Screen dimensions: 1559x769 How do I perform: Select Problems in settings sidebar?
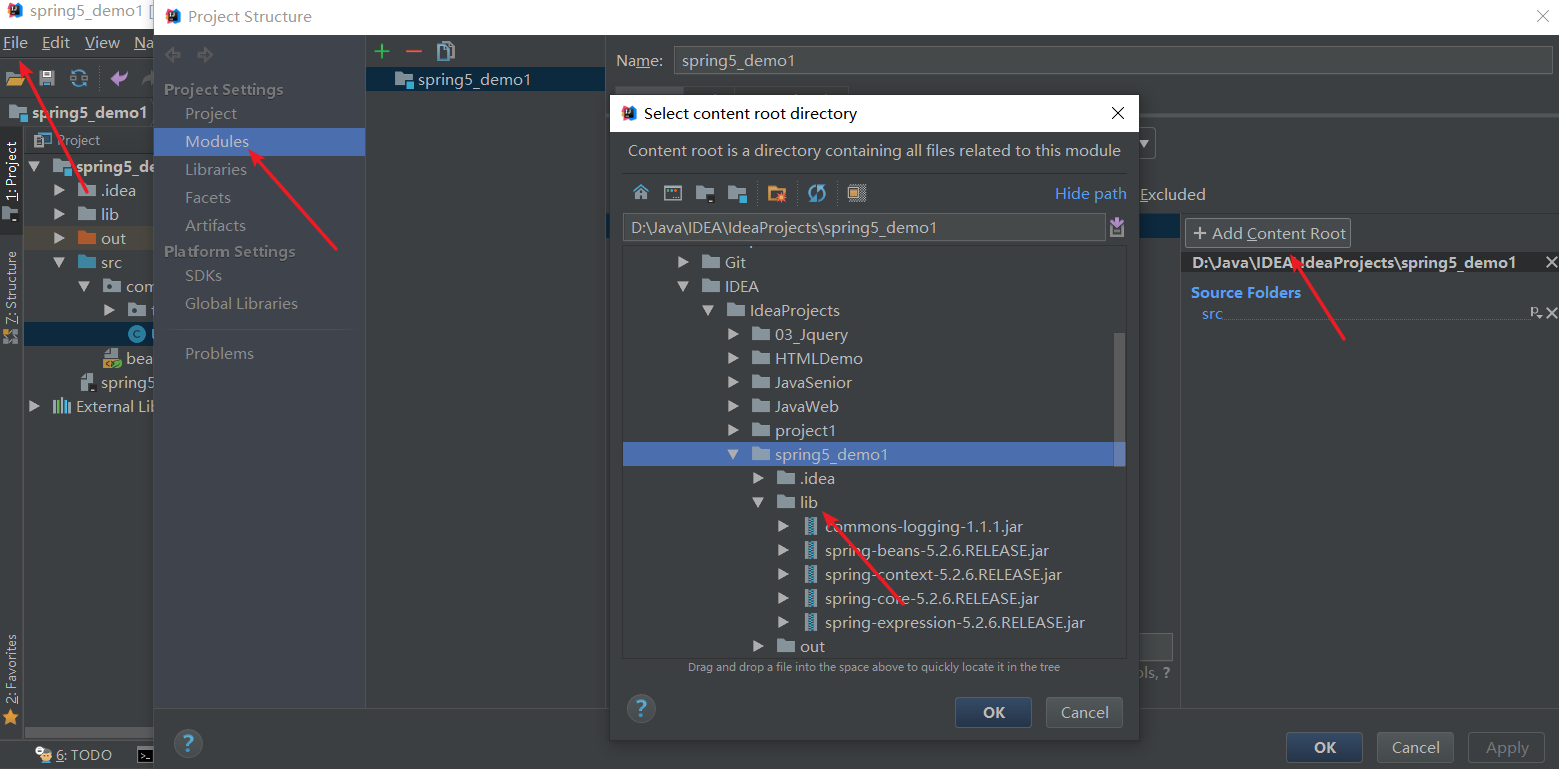[219, 353]
